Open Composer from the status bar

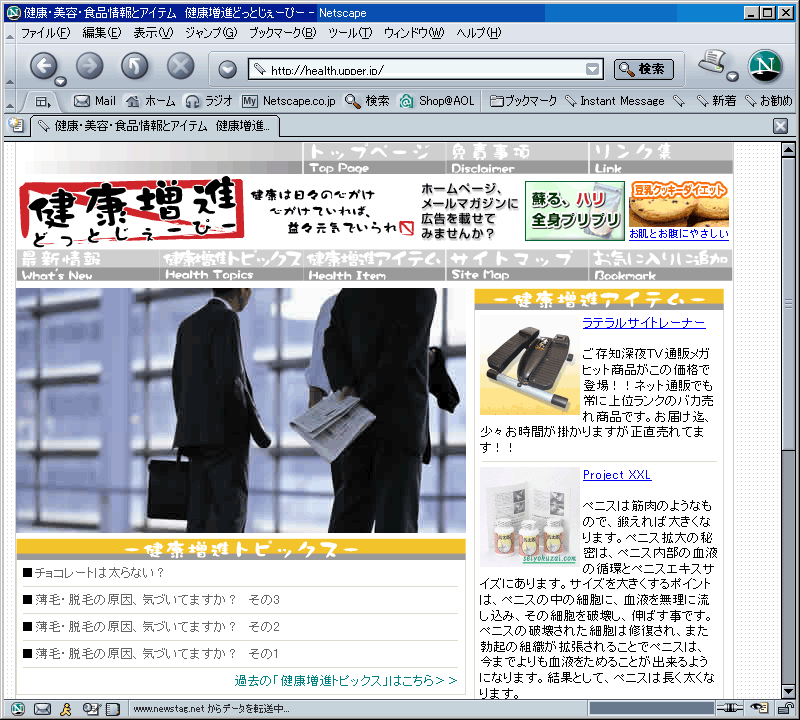pos(91,709)
